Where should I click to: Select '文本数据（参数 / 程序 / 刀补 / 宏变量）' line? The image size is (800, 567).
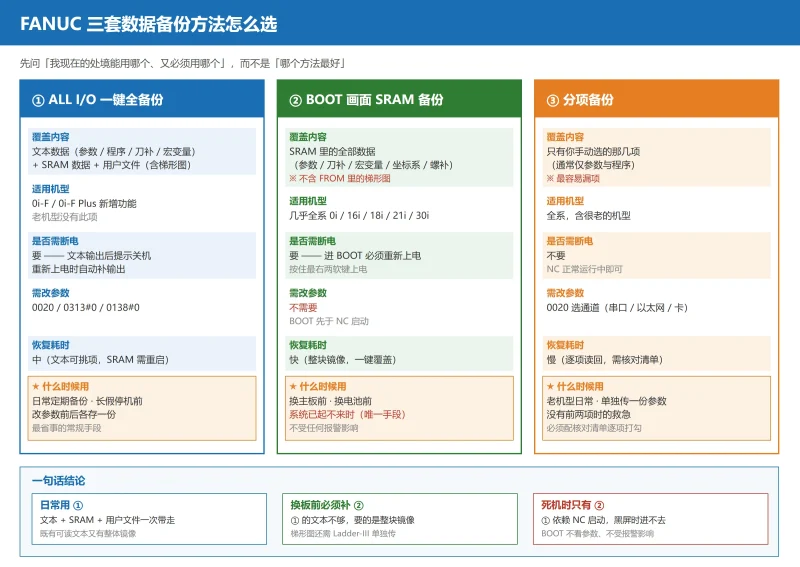114,152
